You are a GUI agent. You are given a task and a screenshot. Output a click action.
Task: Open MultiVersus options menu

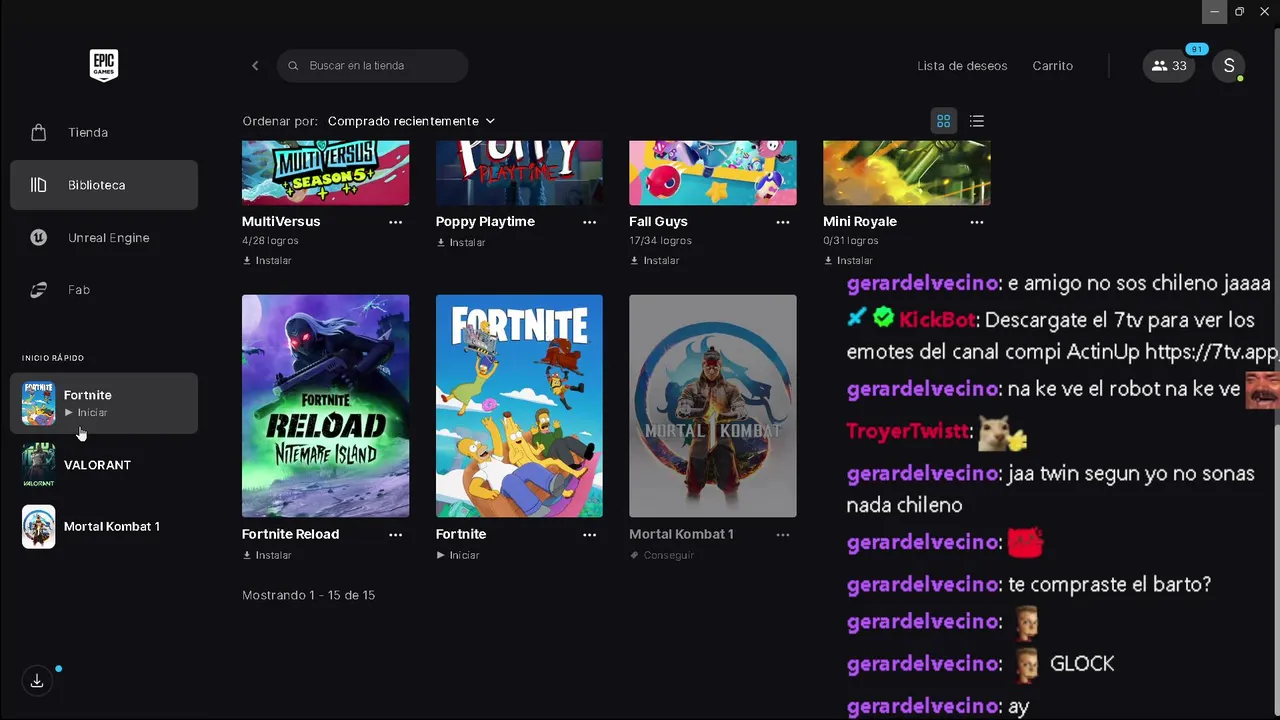pyautogui.click(x=395, y=222)
